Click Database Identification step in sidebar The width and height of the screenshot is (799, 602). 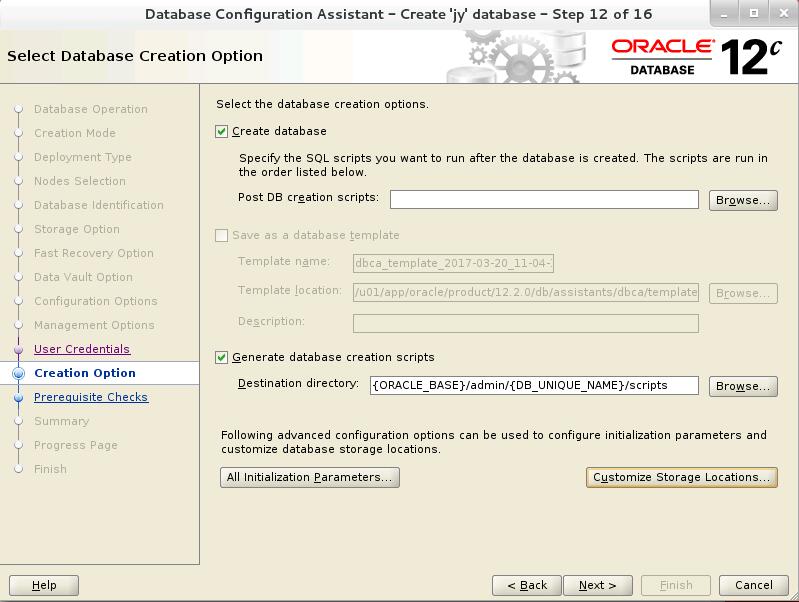[x=99, y=205]
